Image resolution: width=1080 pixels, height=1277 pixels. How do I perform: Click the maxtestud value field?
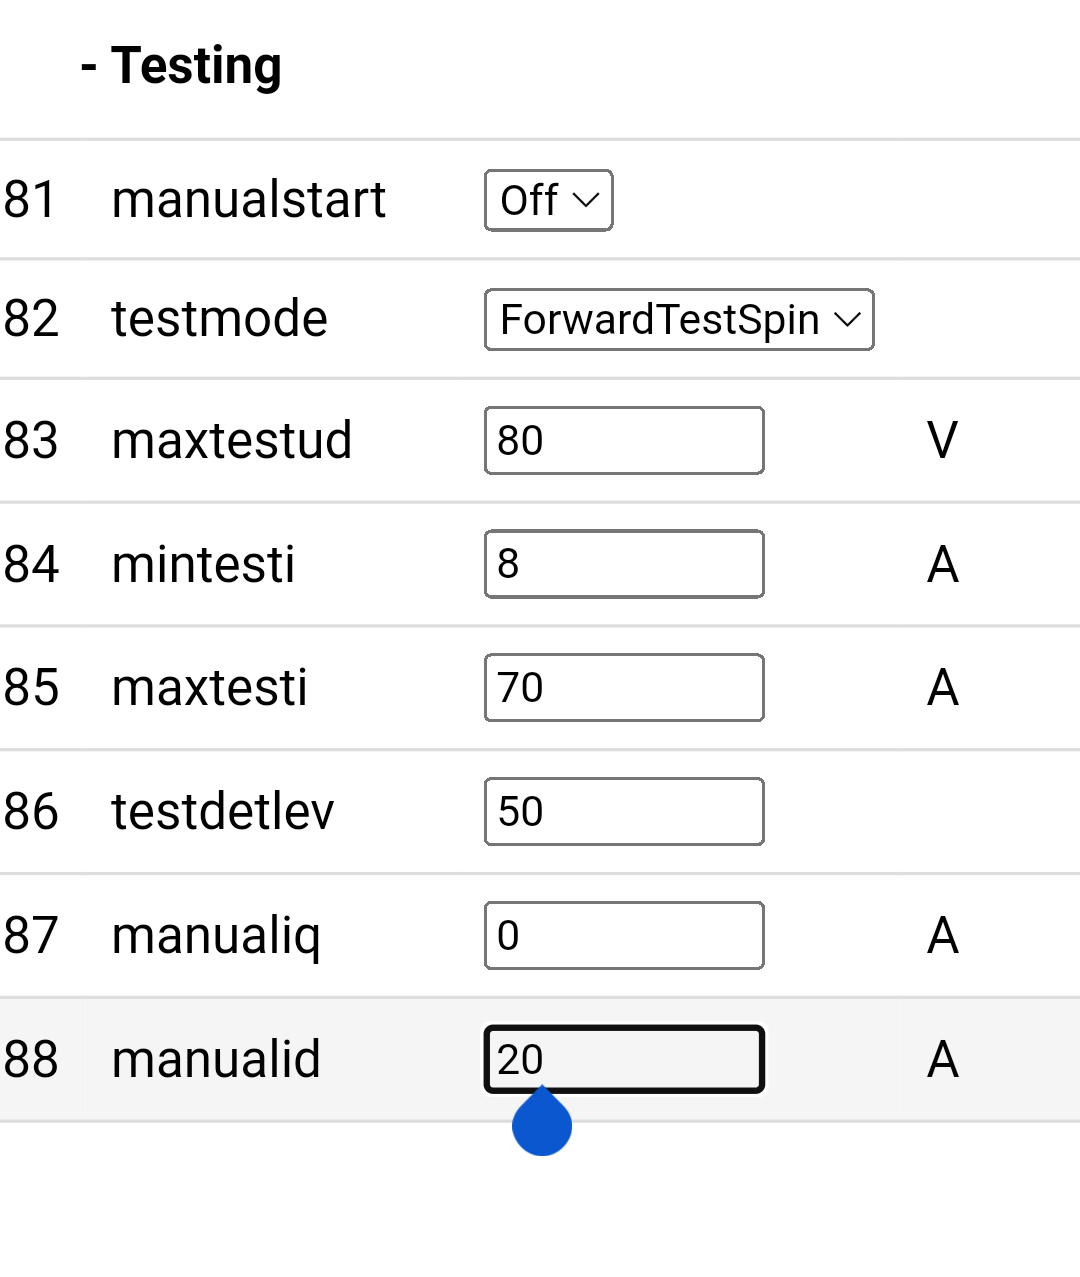click(x=624, y=440)
